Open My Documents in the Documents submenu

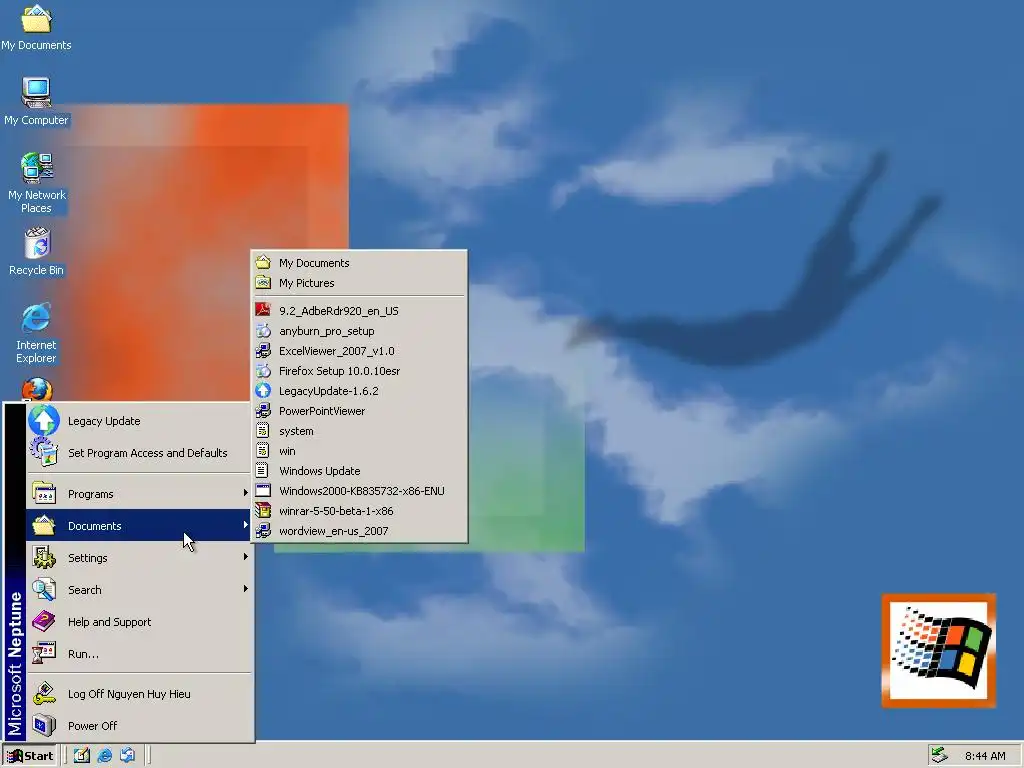[x=359, y=263]
